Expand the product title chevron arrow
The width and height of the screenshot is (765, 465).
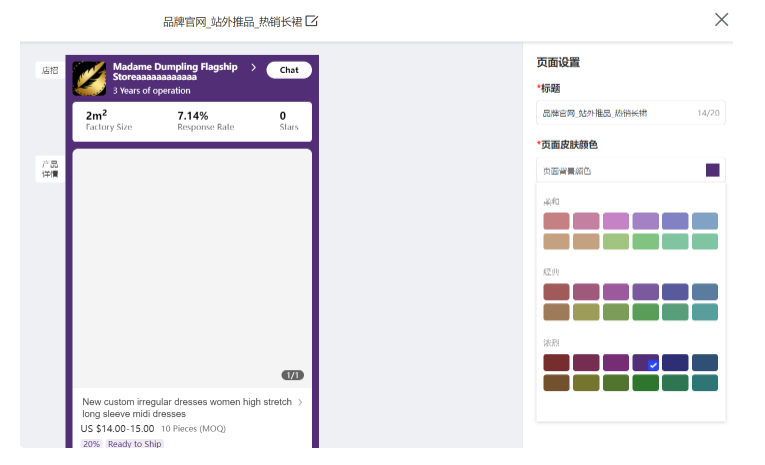[x=300, y=402]
